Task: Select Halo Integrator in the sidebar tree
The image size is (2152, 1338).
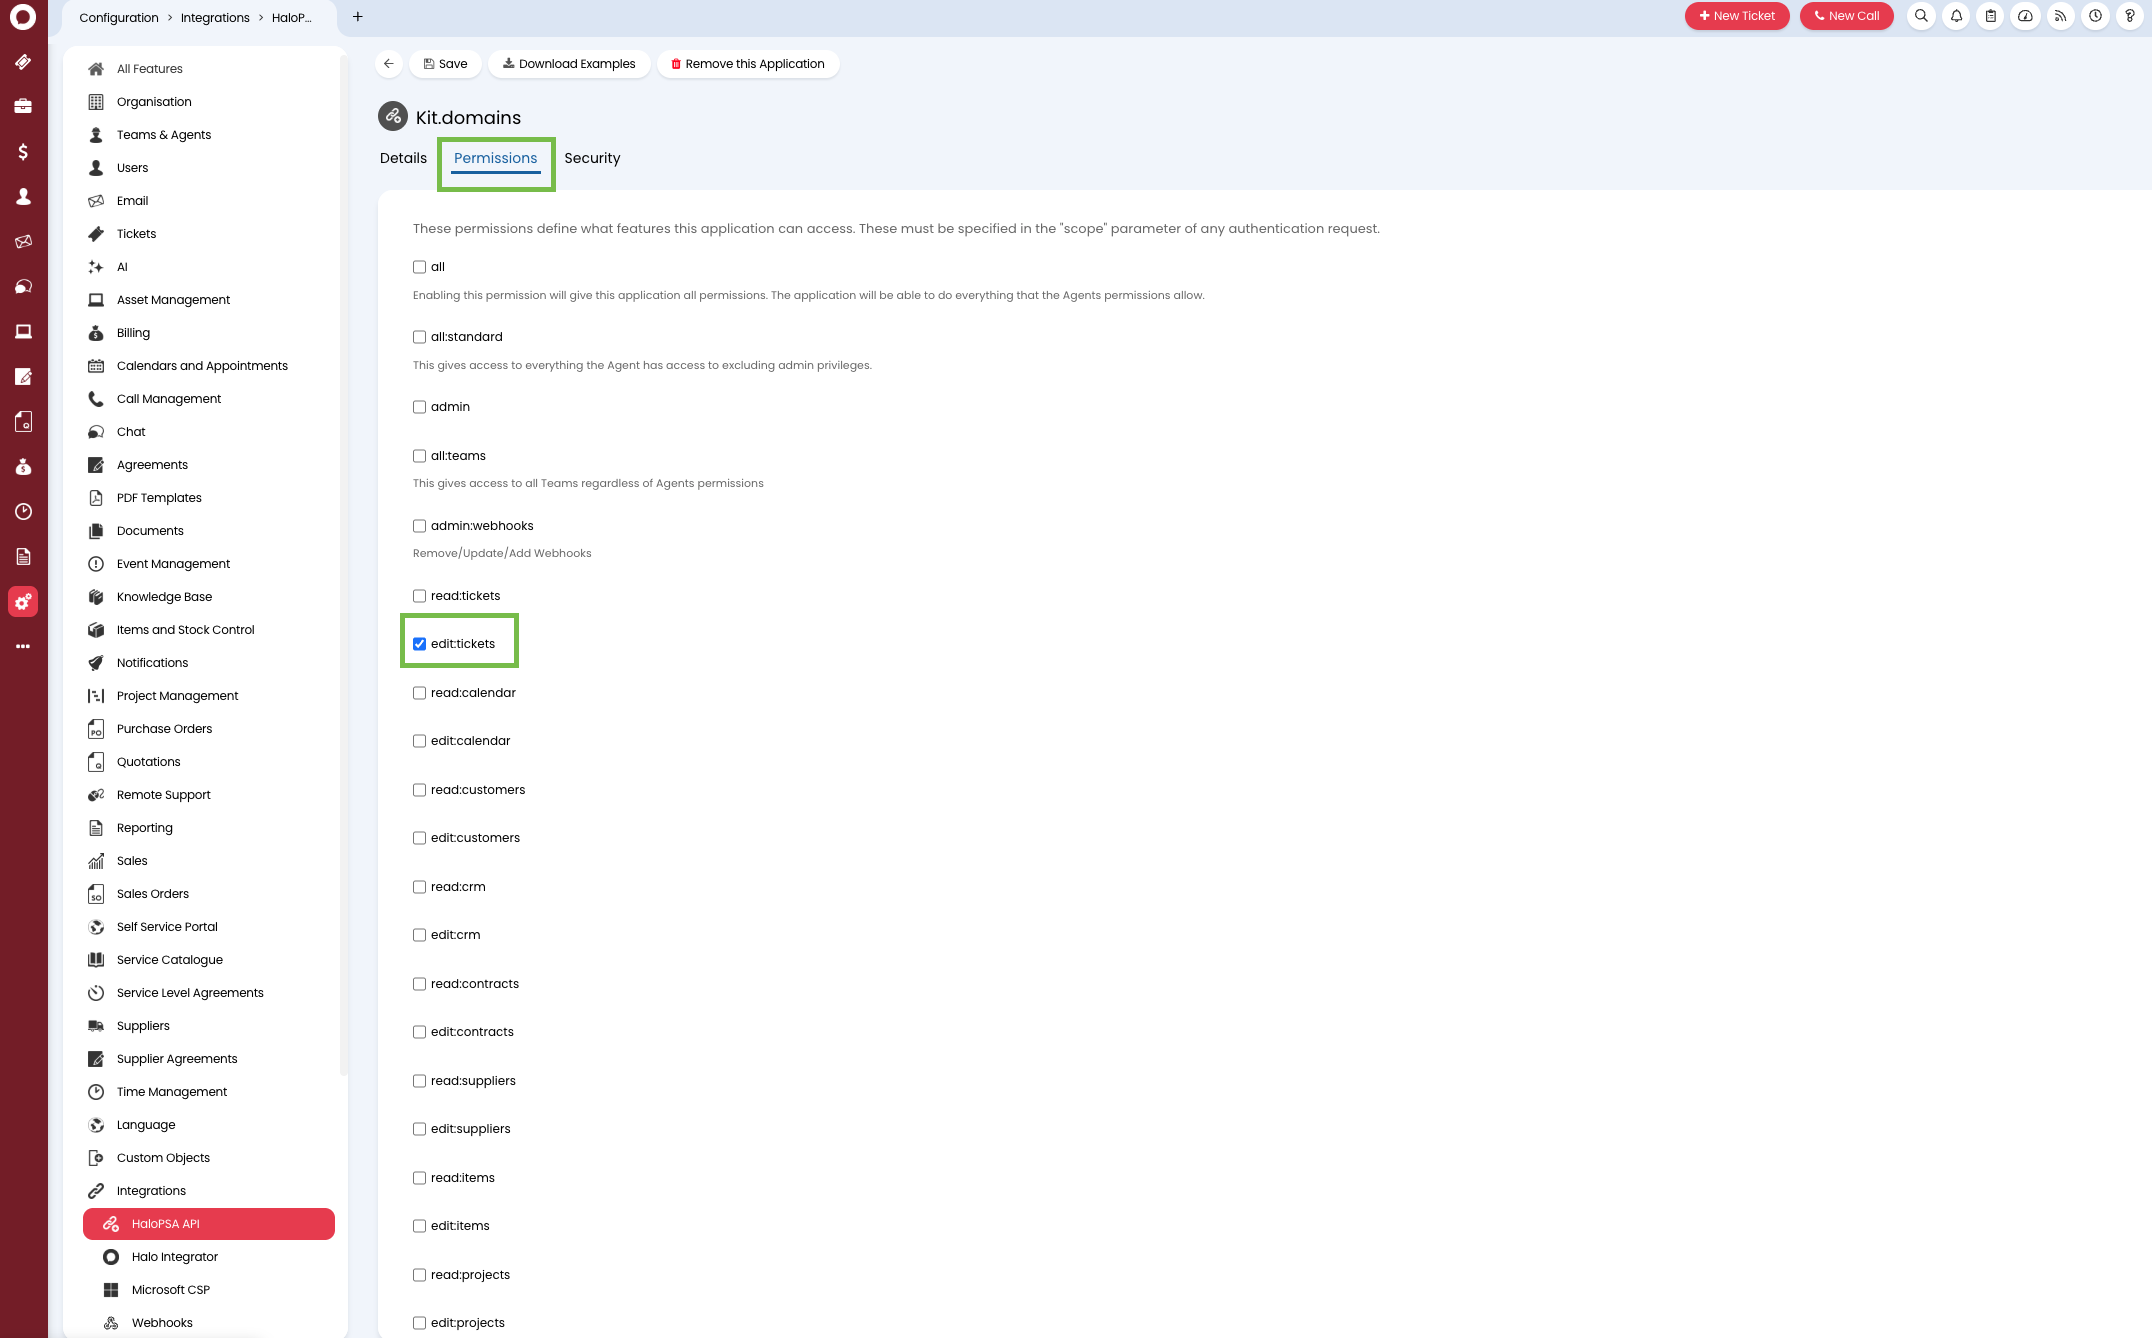Action: pyautogui.click(x=175, y=1256)
